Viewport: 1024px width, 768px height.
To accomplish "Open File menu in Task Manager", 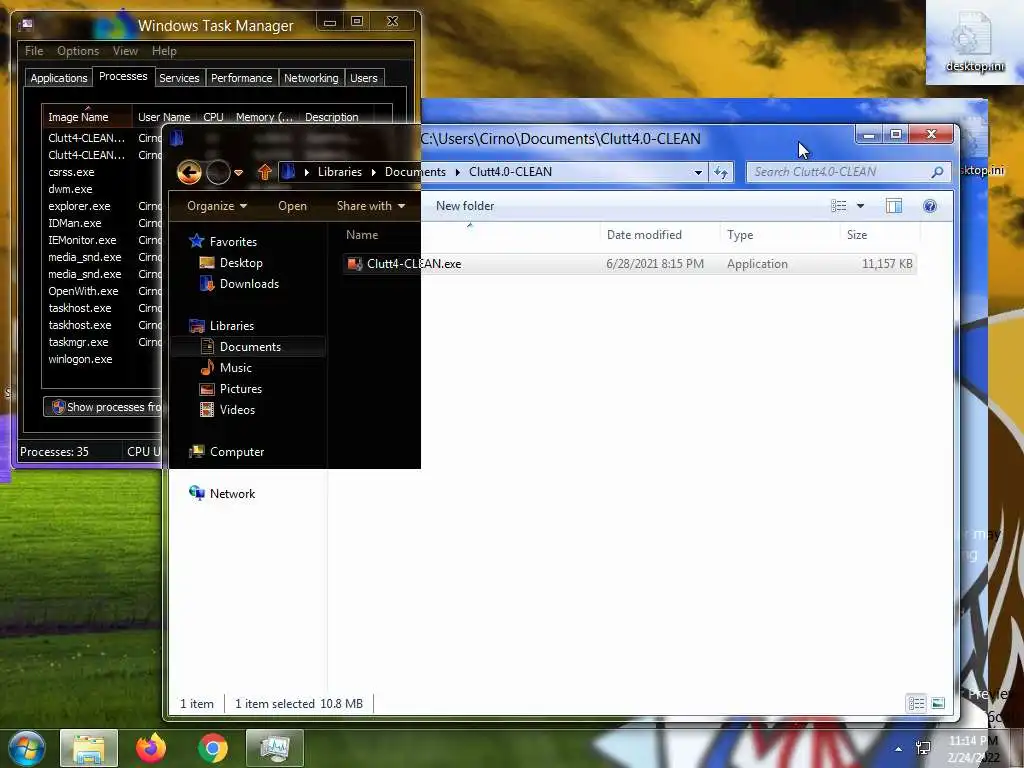I will [34, 51].
